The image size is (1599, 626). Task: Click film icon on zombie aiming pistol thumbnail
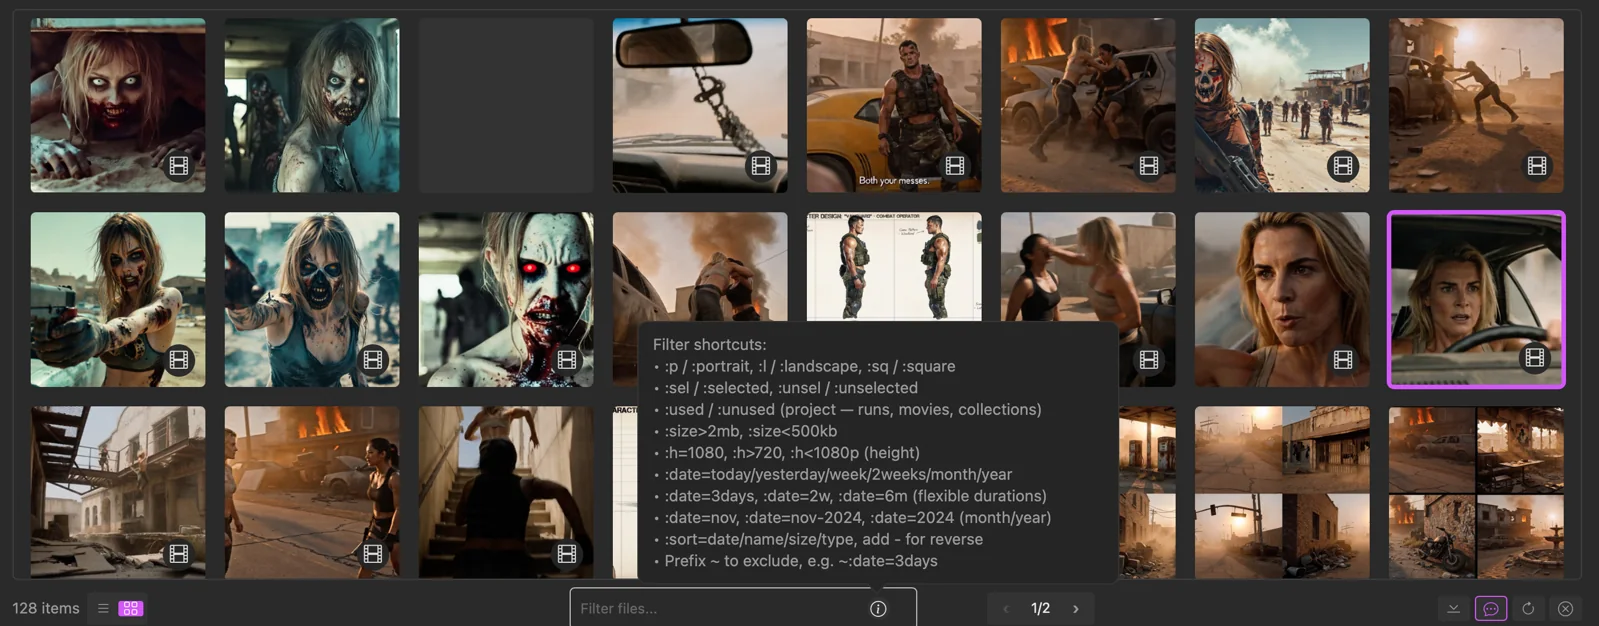[179, 360]
